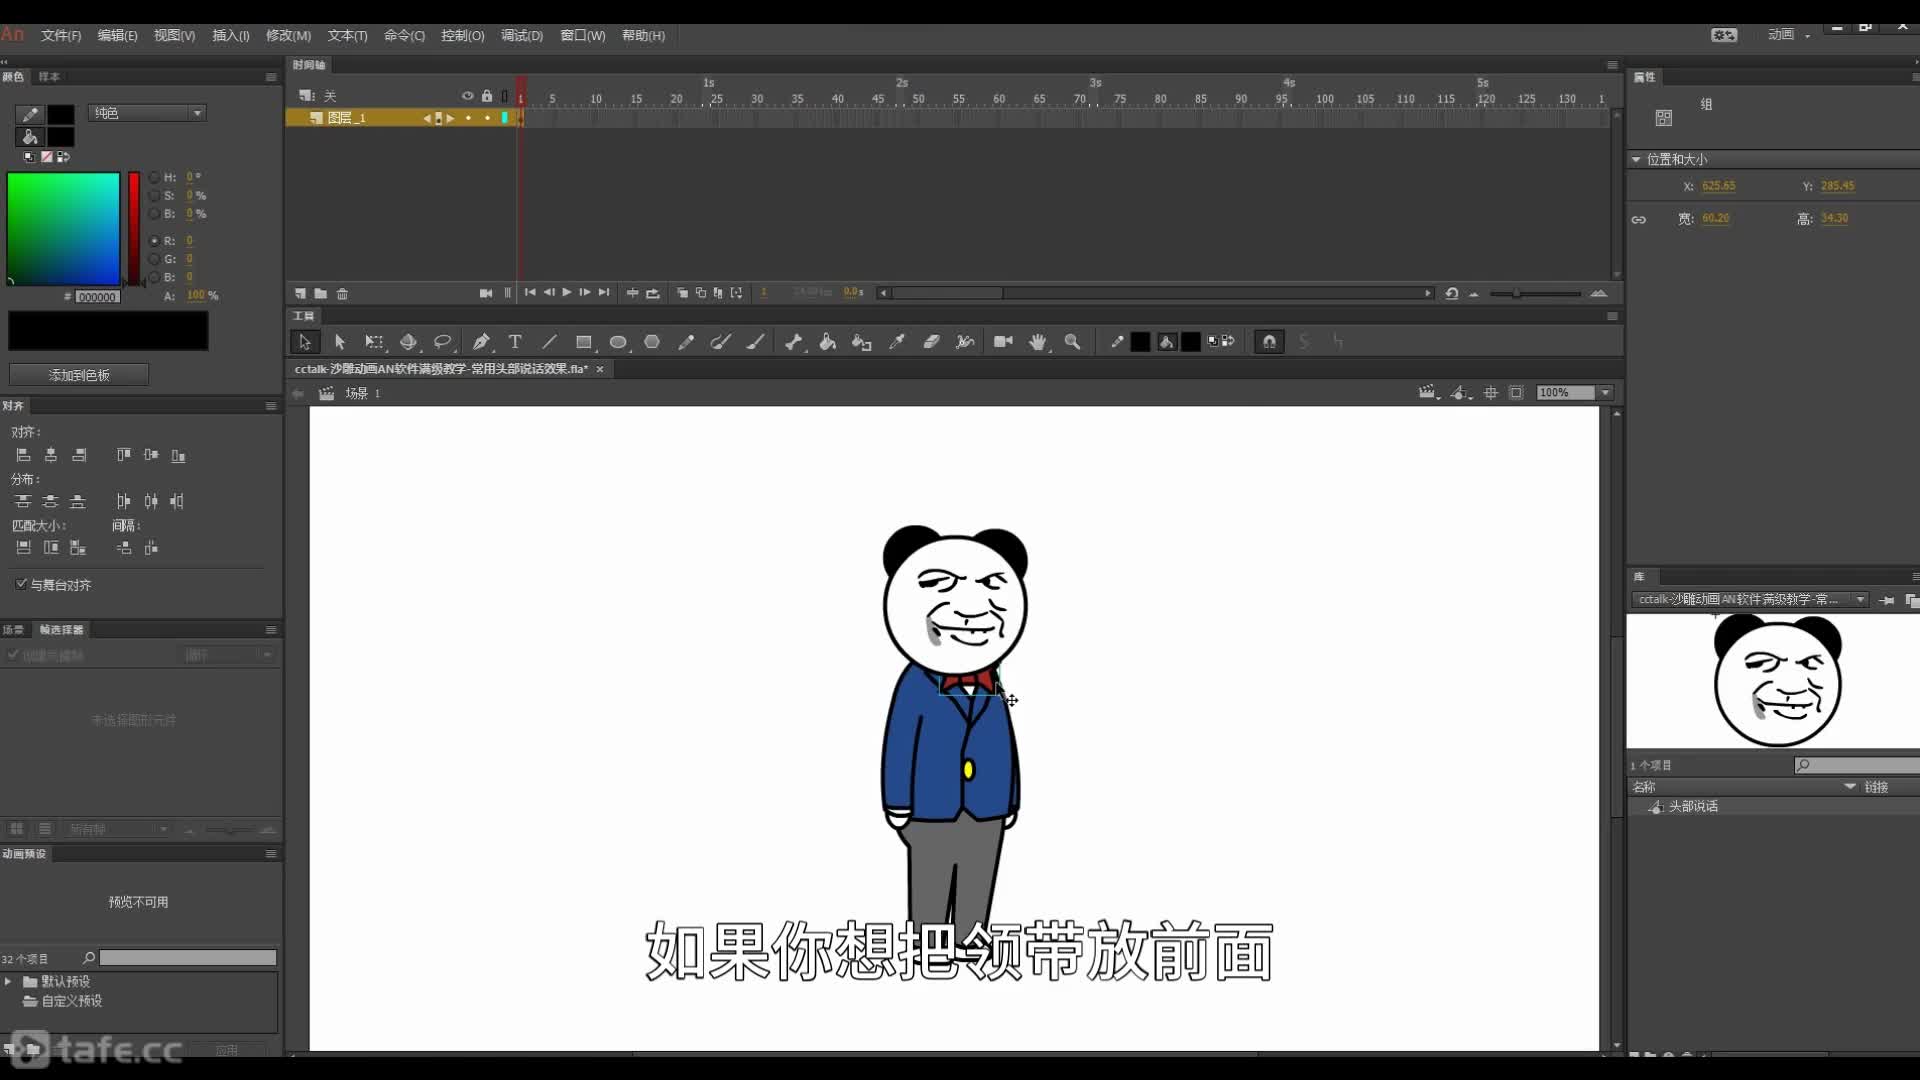Open the 窗口(W) menu

pyautogui.click(x=583, y=35)
